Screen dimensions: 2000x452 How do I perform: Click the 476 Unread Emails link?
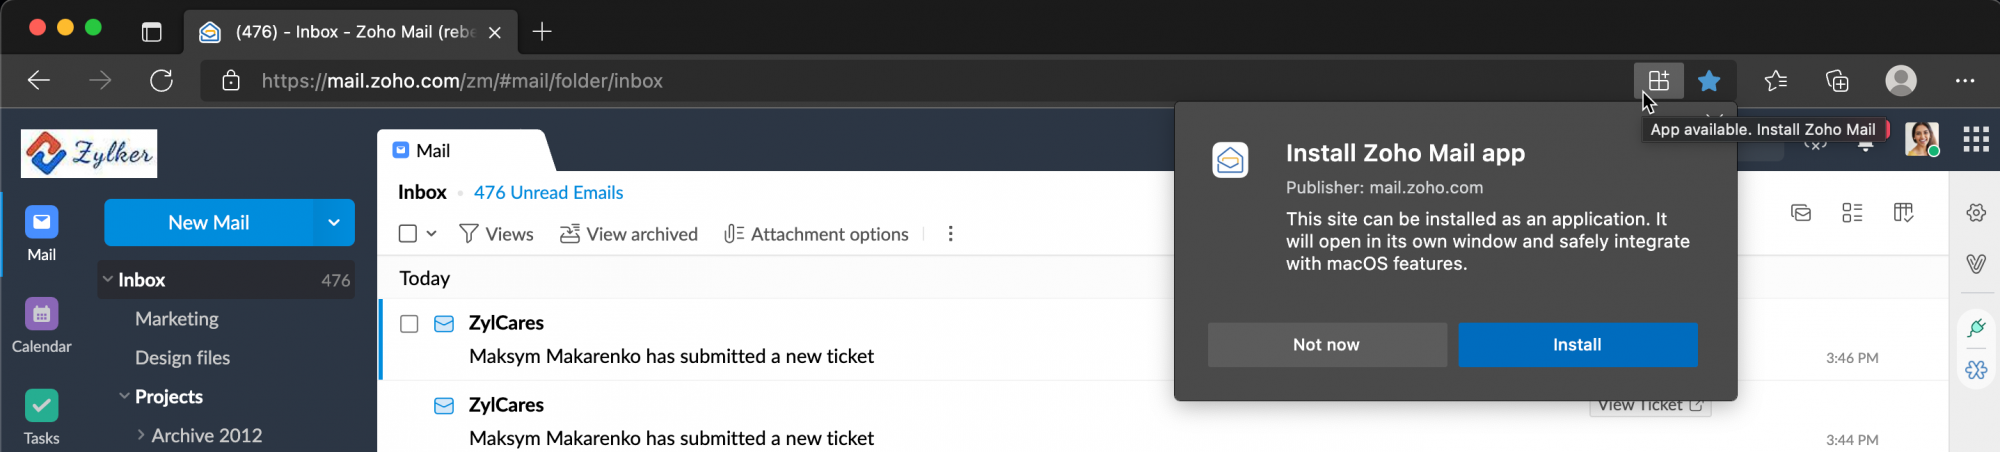(548, 192)
